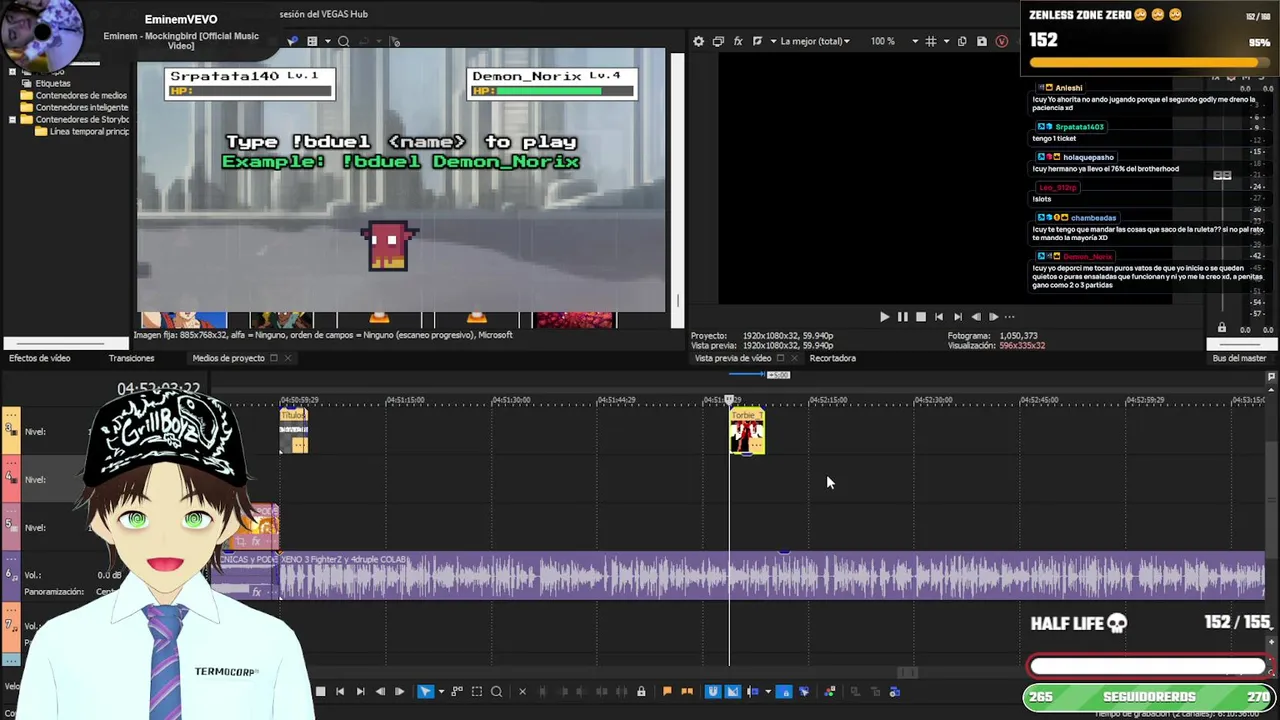Screen dimensions: 1280x720
Task: Stop the video preview
Action: coord(921,316)
